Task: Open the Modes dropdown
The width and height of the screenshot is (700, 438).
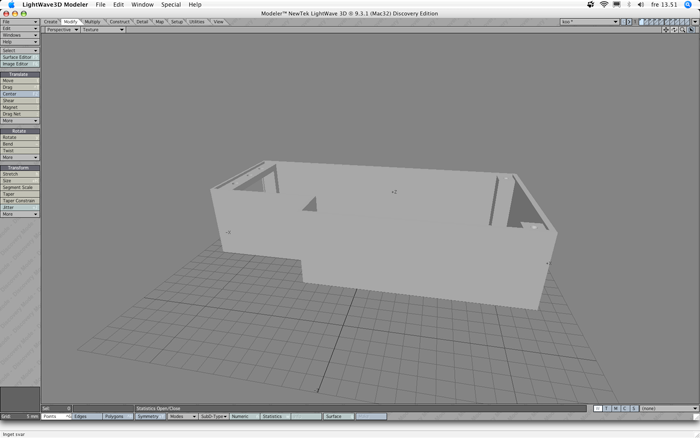Action: click(182, 417)
